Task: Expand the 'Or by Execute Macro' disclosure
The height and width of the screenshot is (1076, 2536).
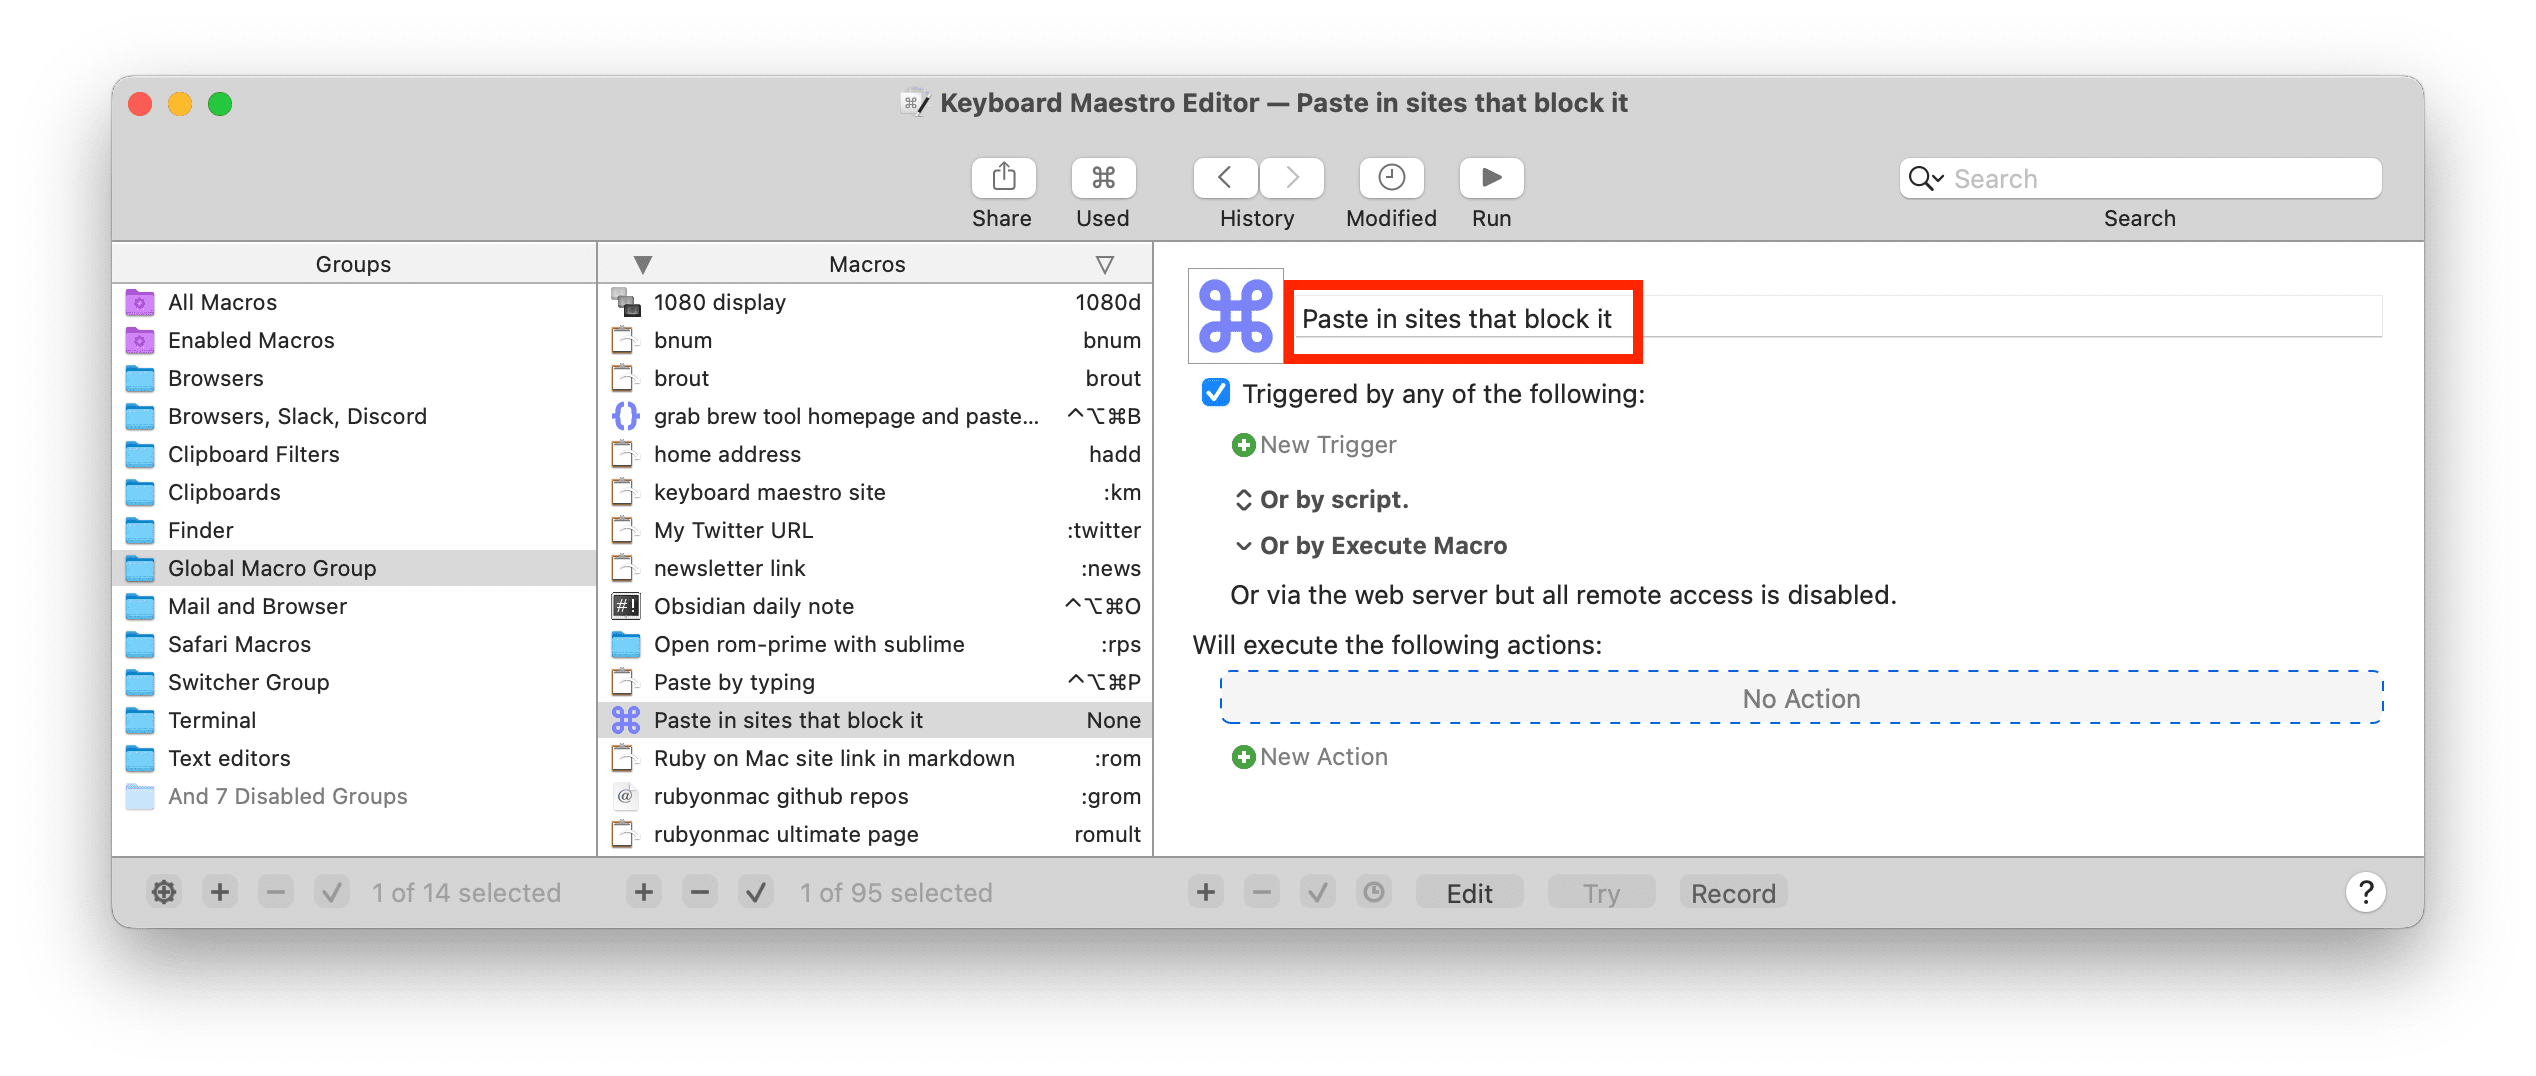Action: [x=1243, y=546]
